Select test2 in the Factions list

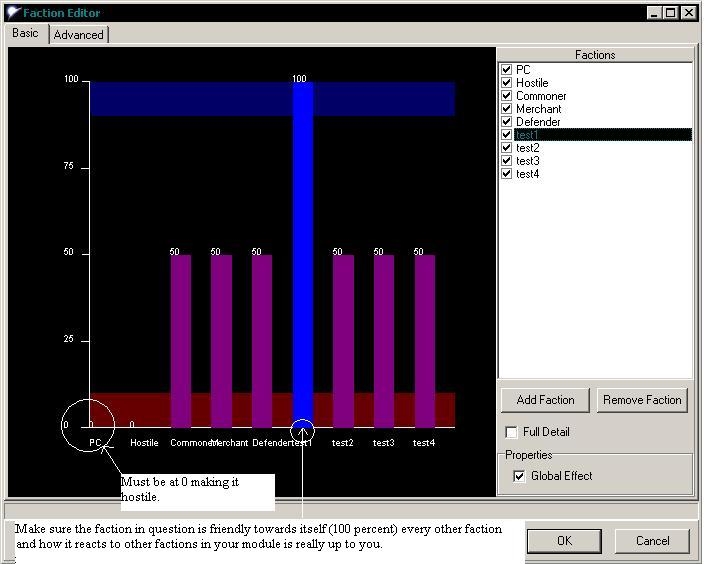(528, 148)
